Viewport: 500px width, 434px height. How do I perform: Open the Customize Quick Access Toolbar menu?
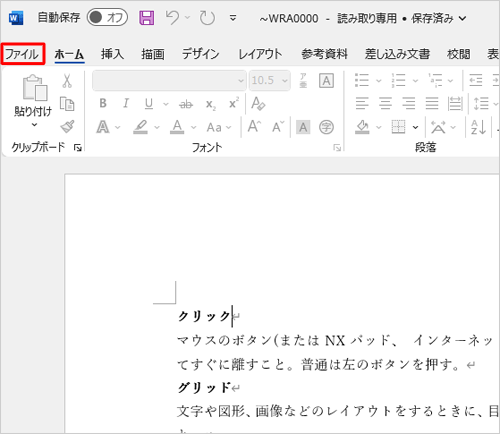point(233,18)
